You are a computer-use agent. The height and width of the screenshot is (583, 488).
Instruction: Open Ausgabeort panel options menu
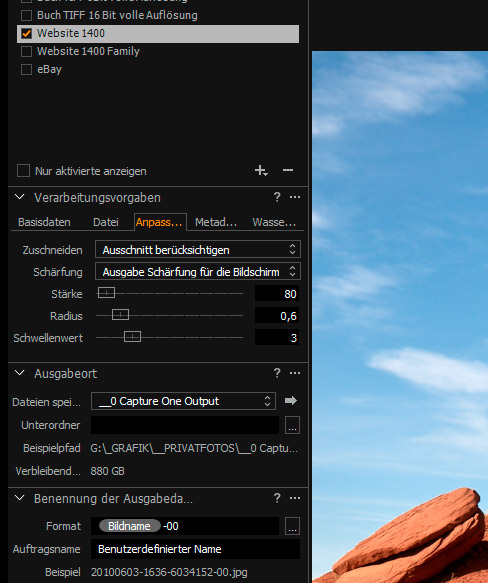coord(295,373)
